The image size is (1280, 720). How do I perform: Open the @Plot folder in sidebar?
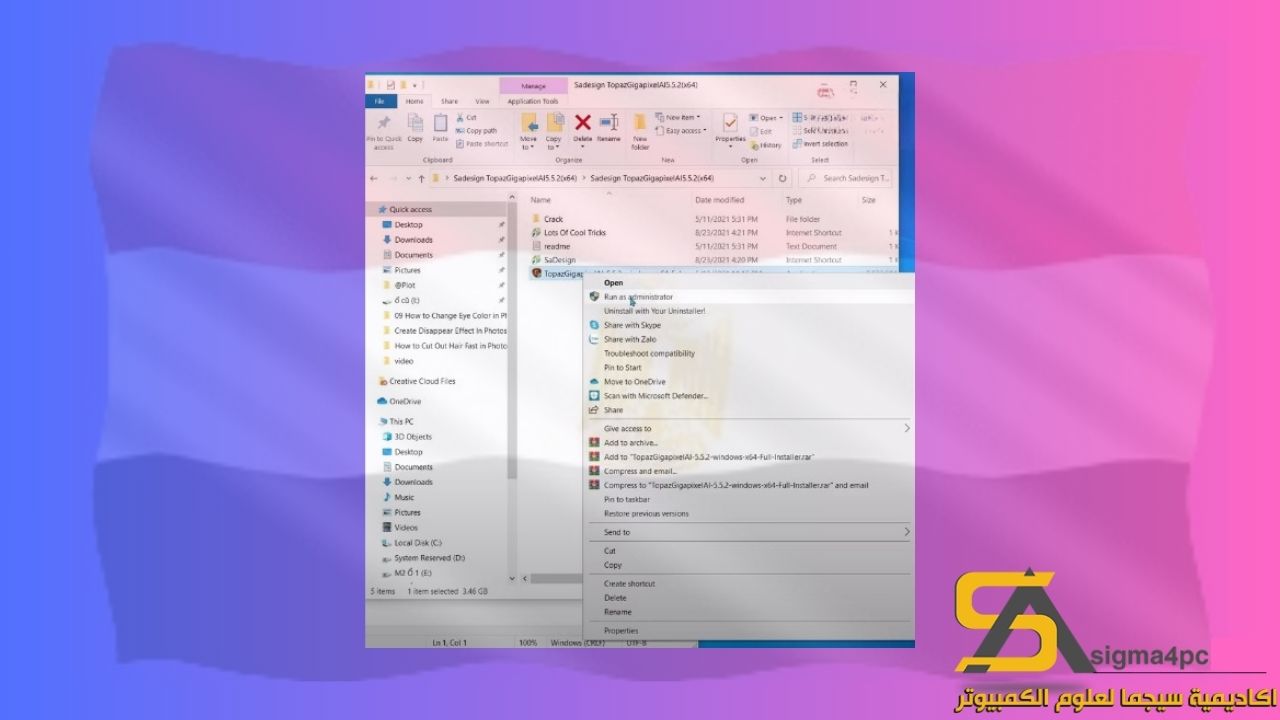(404, 285)
